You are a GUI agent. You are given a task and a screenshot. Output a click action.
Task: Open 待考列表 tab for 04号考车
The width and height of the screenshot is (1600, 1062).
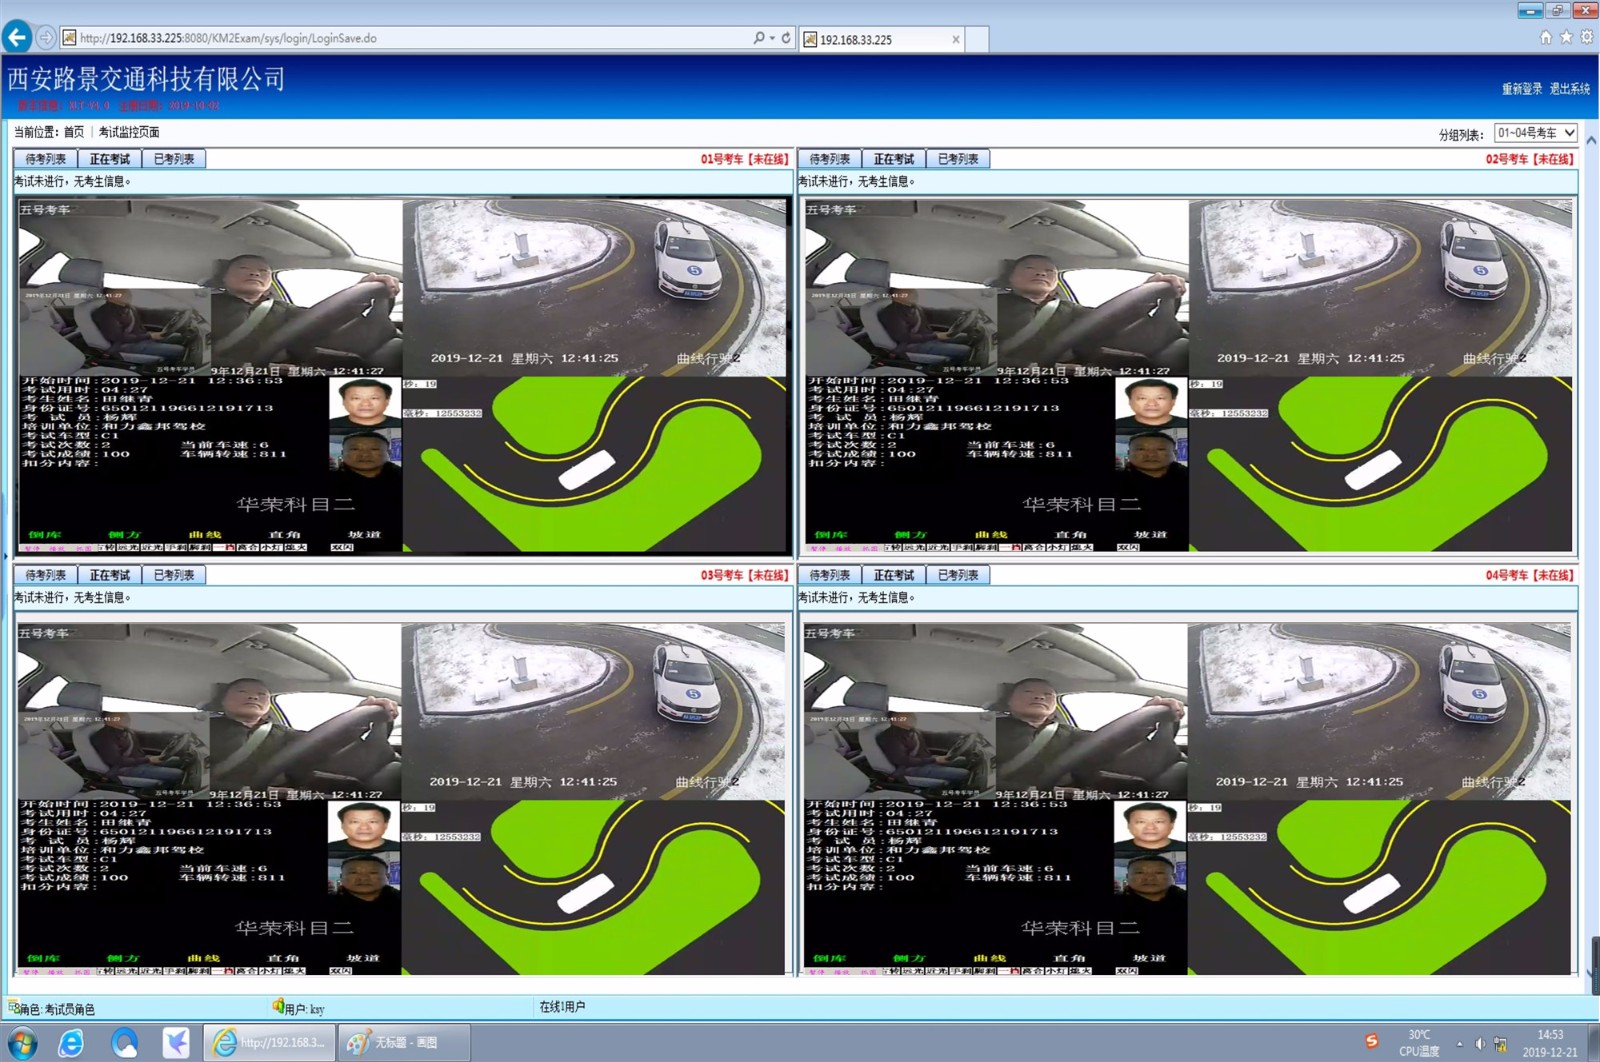pos(830,575)
